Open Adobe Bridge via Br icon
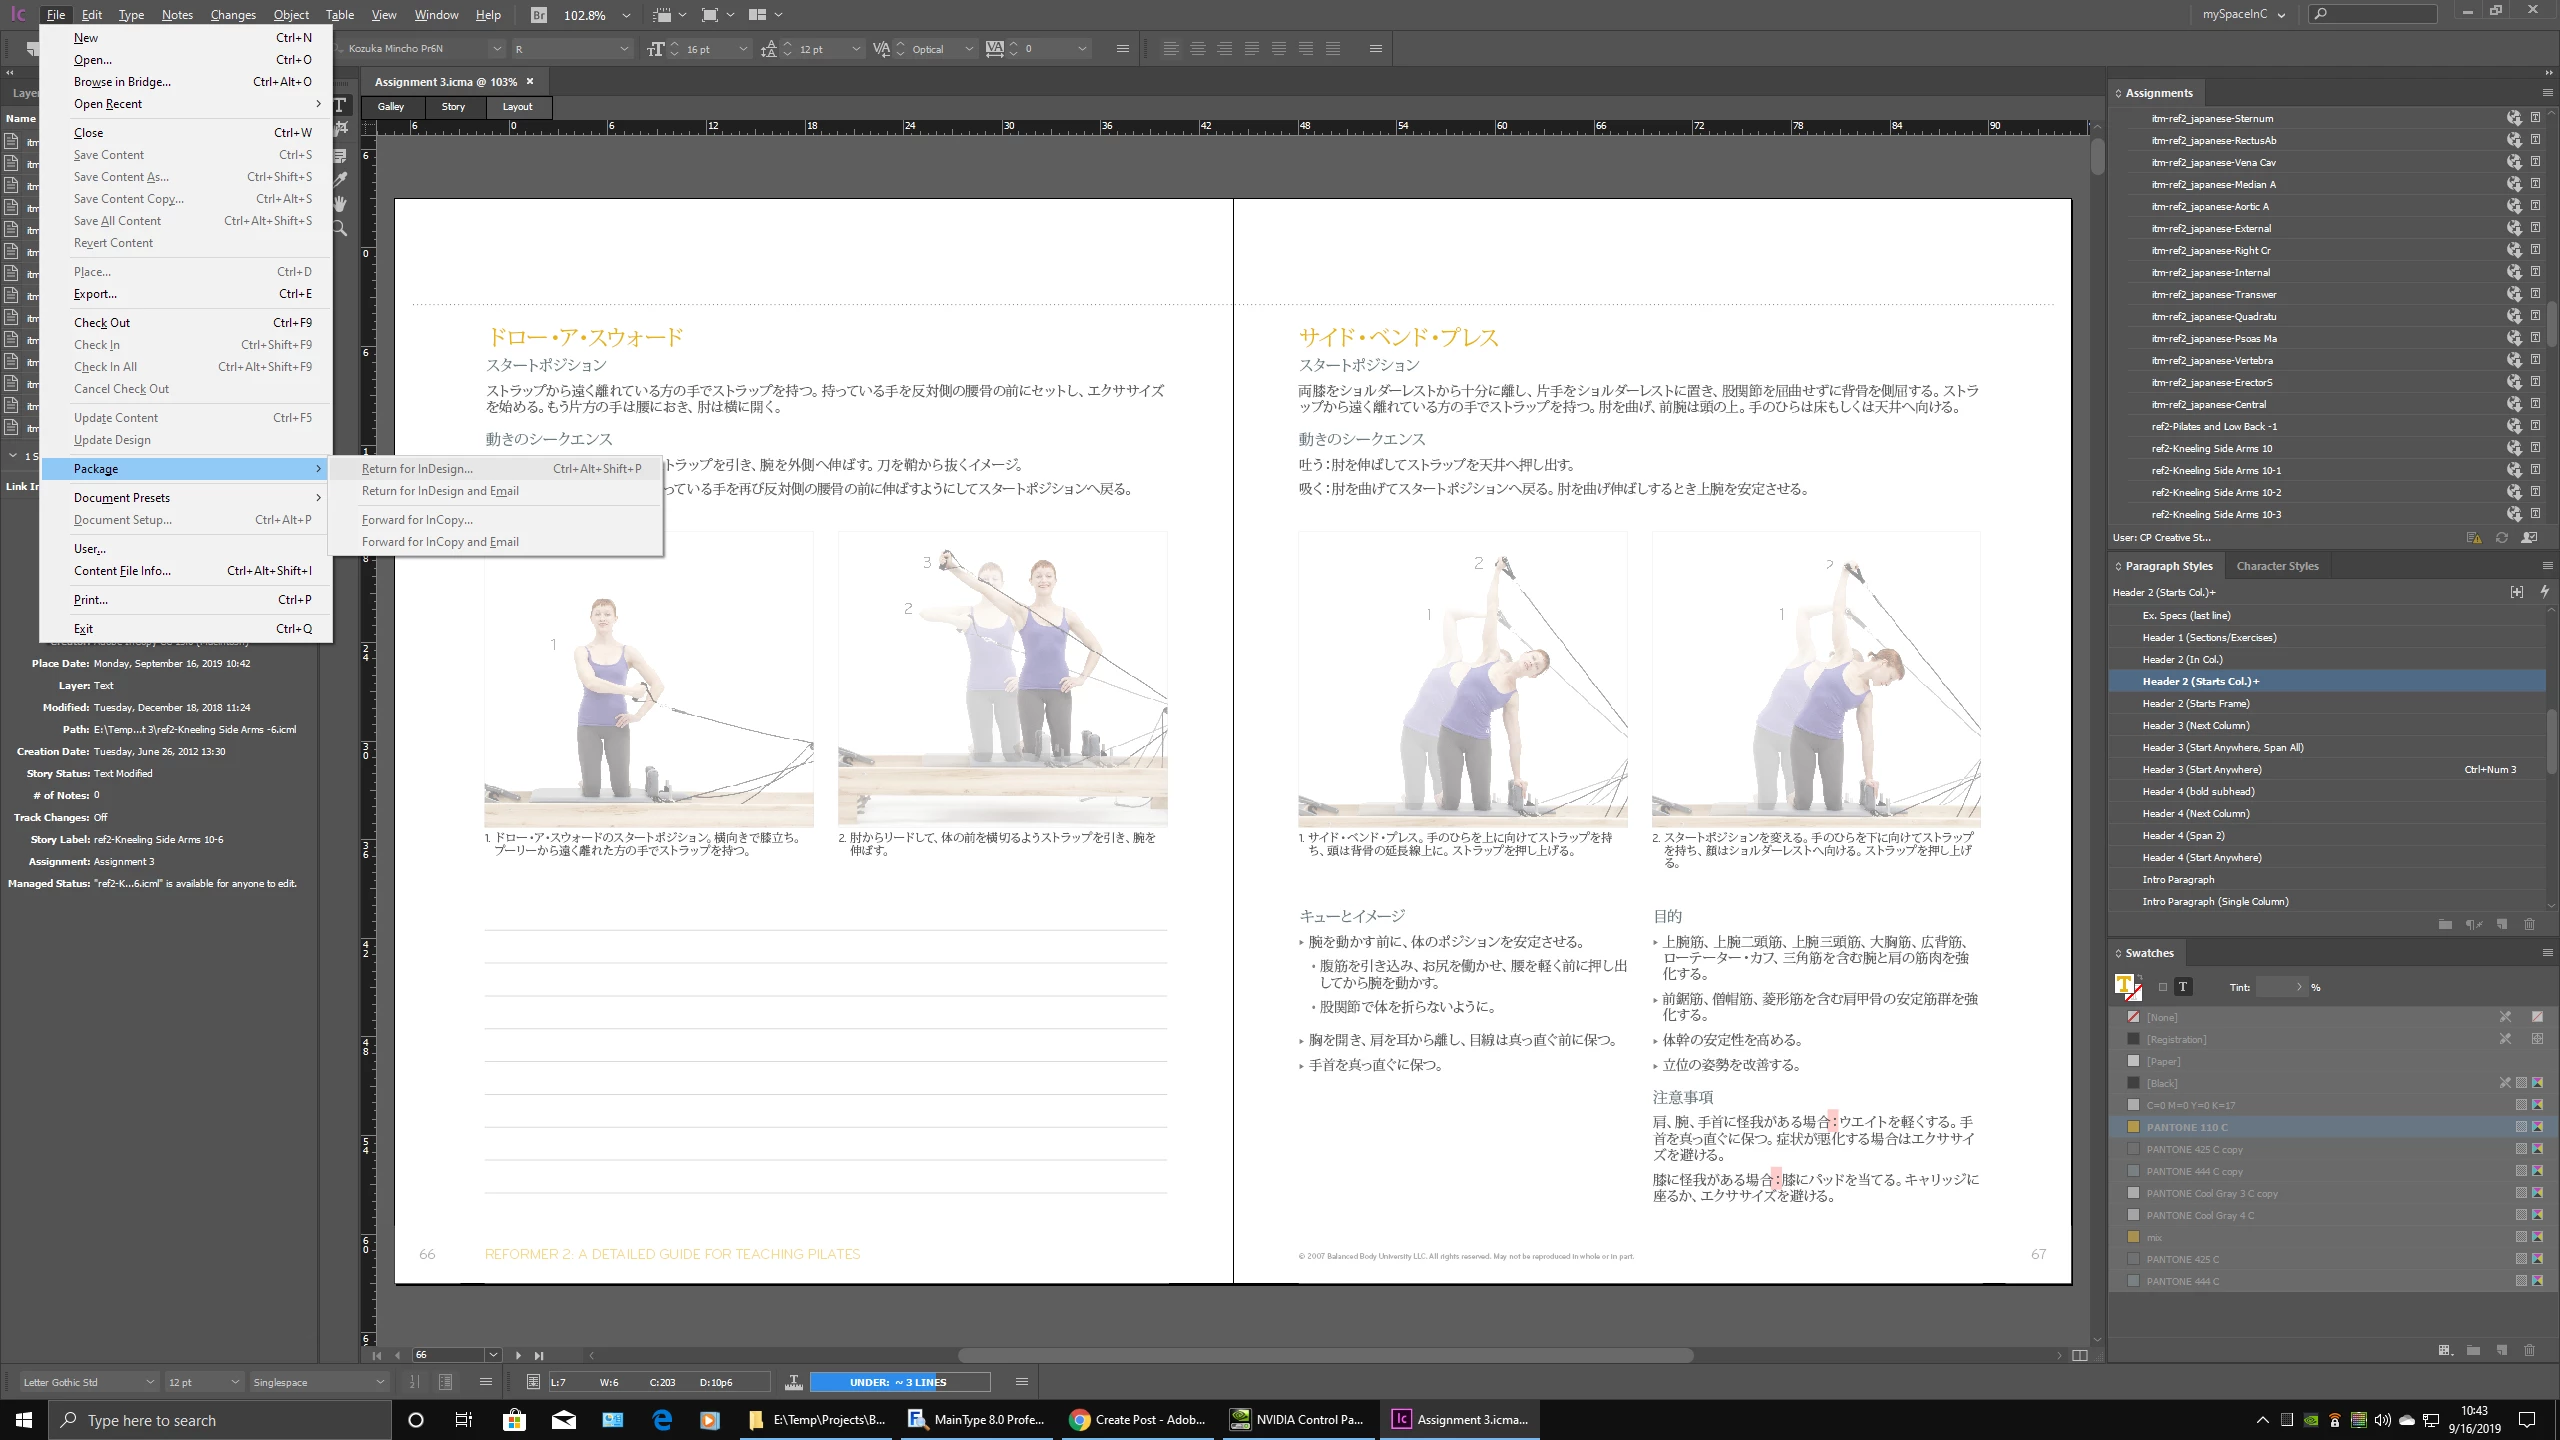Viewport: 2560px width, 1440px height. tap(539, 15)
